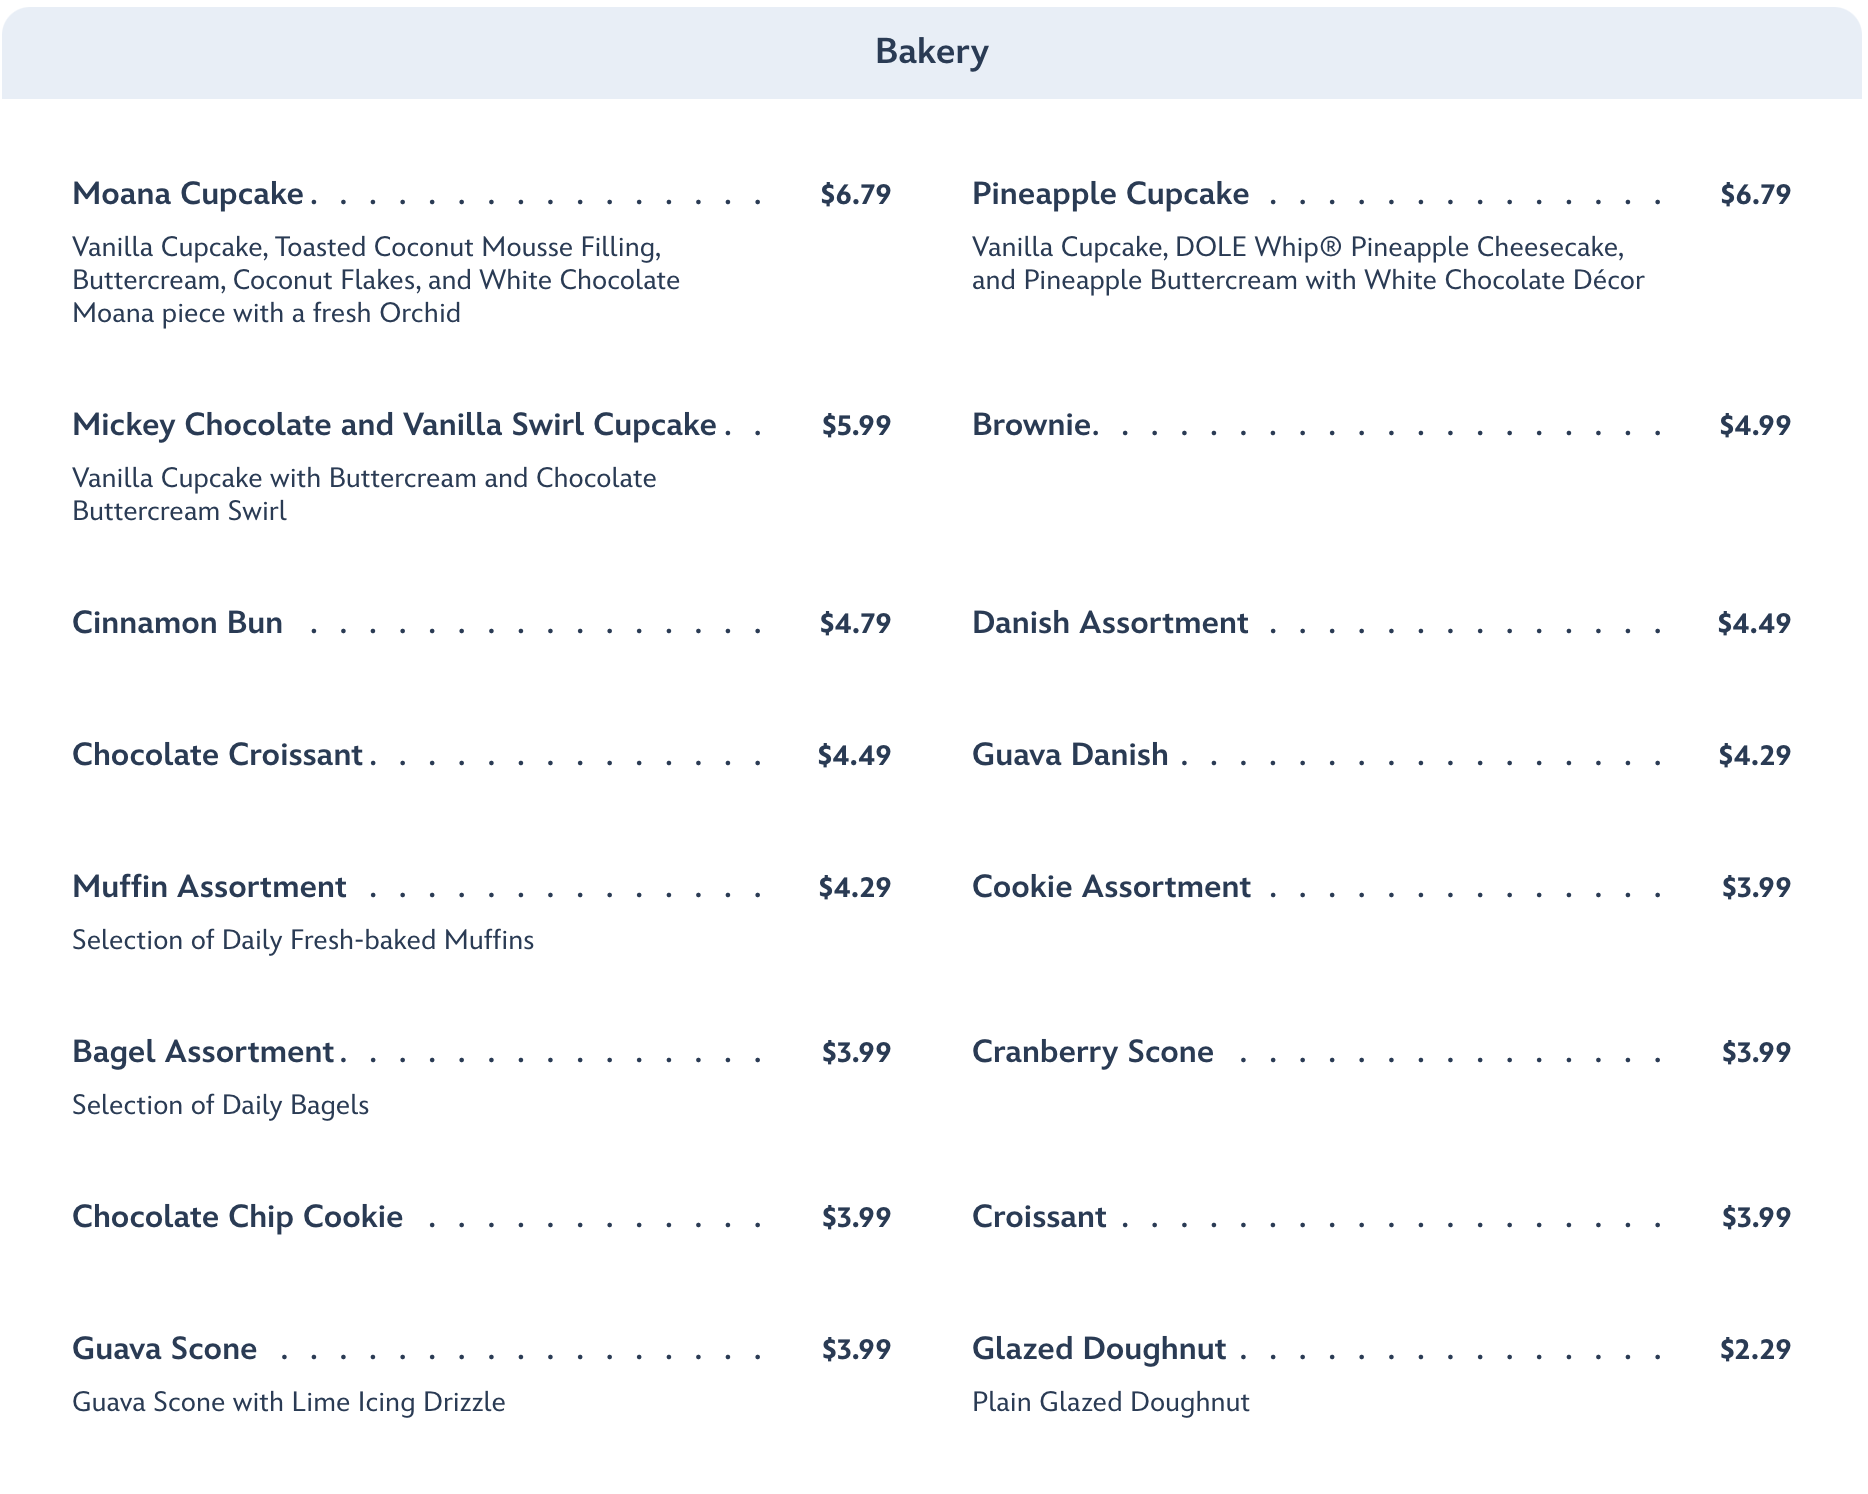Click the Cinnamon Bun item name

pos(177,623)
